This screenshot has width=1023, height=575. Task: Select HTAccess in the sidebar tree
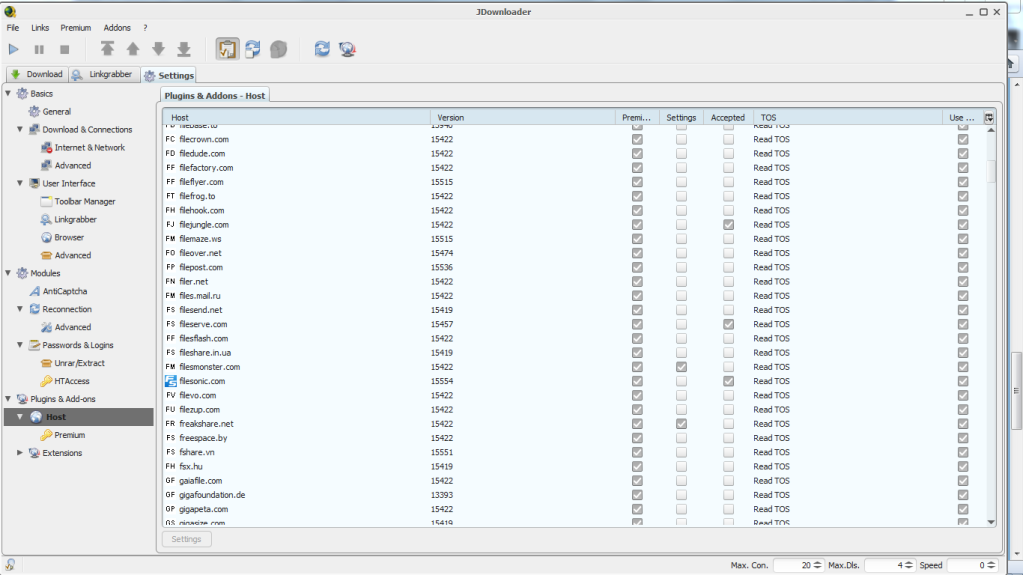point(72,381)
